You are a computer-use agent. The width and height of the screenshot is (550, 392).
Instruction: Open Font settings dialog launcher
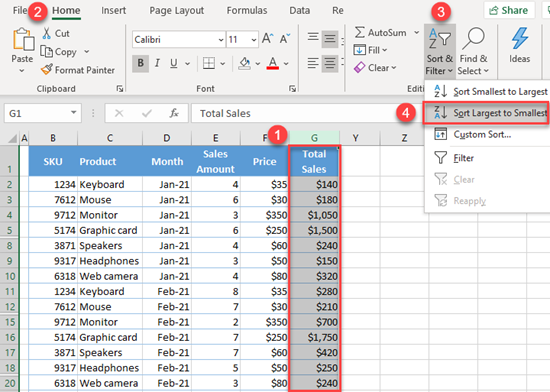point(292,89)
